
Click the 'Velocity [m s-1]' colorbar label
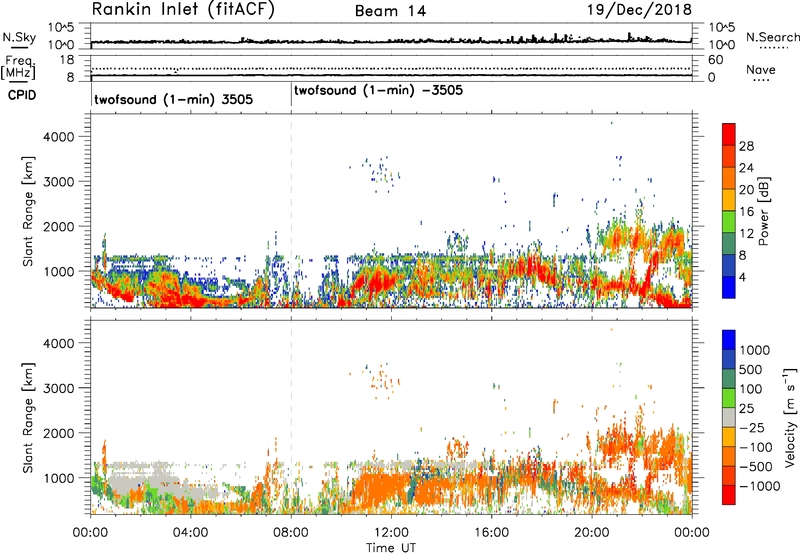790,417
